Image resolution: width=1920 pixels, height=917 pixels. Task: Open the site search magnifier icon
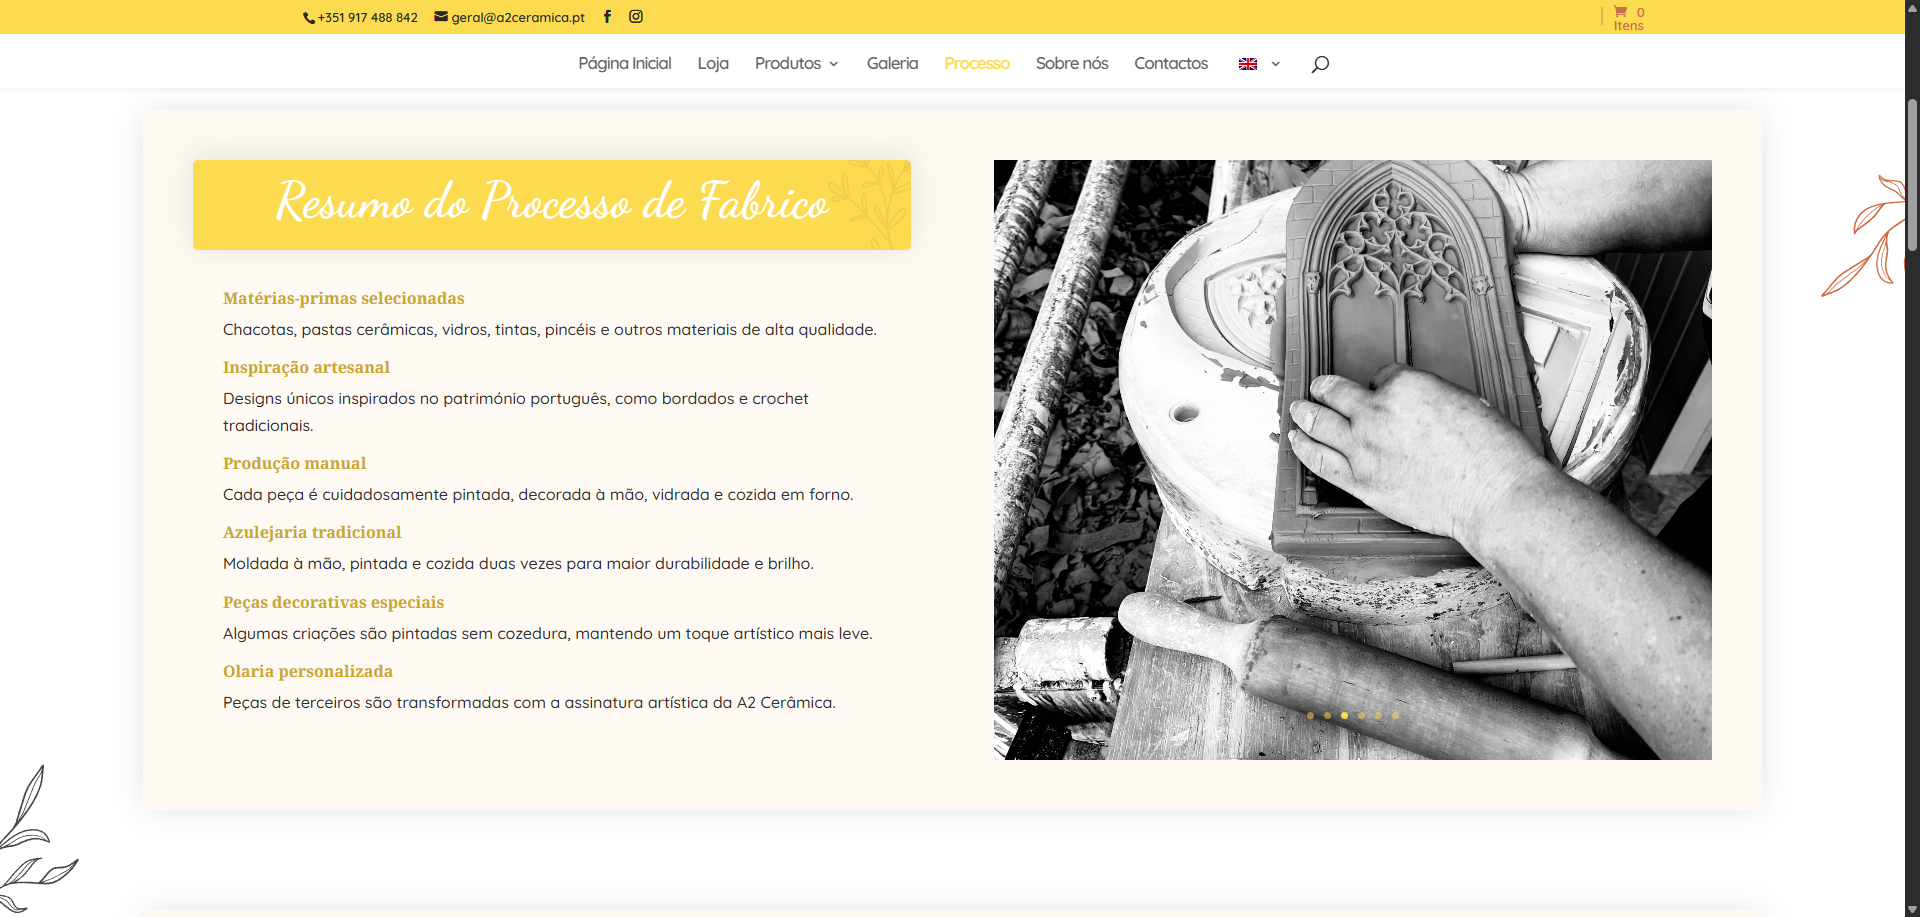click(1320, 64)
